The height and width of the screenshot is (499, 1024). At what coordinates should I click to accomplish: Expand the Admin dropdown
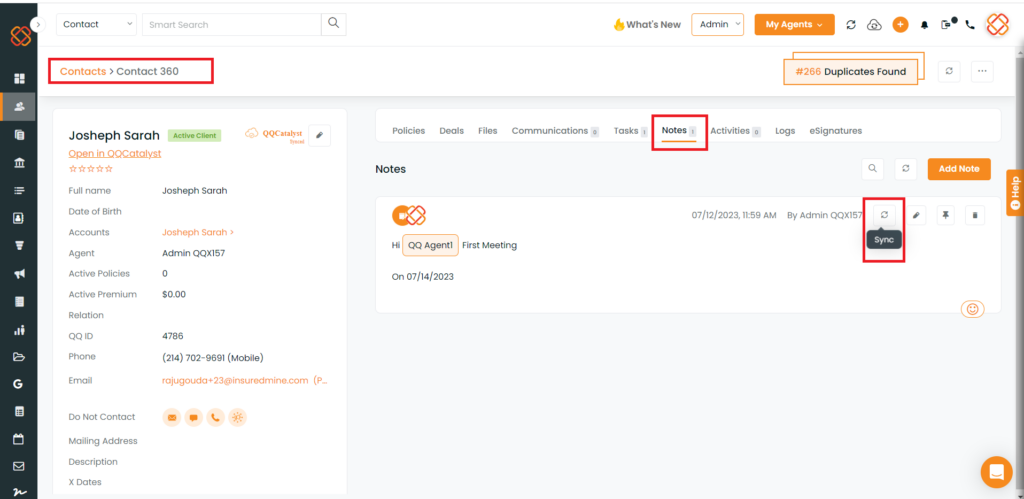point(717,24)
